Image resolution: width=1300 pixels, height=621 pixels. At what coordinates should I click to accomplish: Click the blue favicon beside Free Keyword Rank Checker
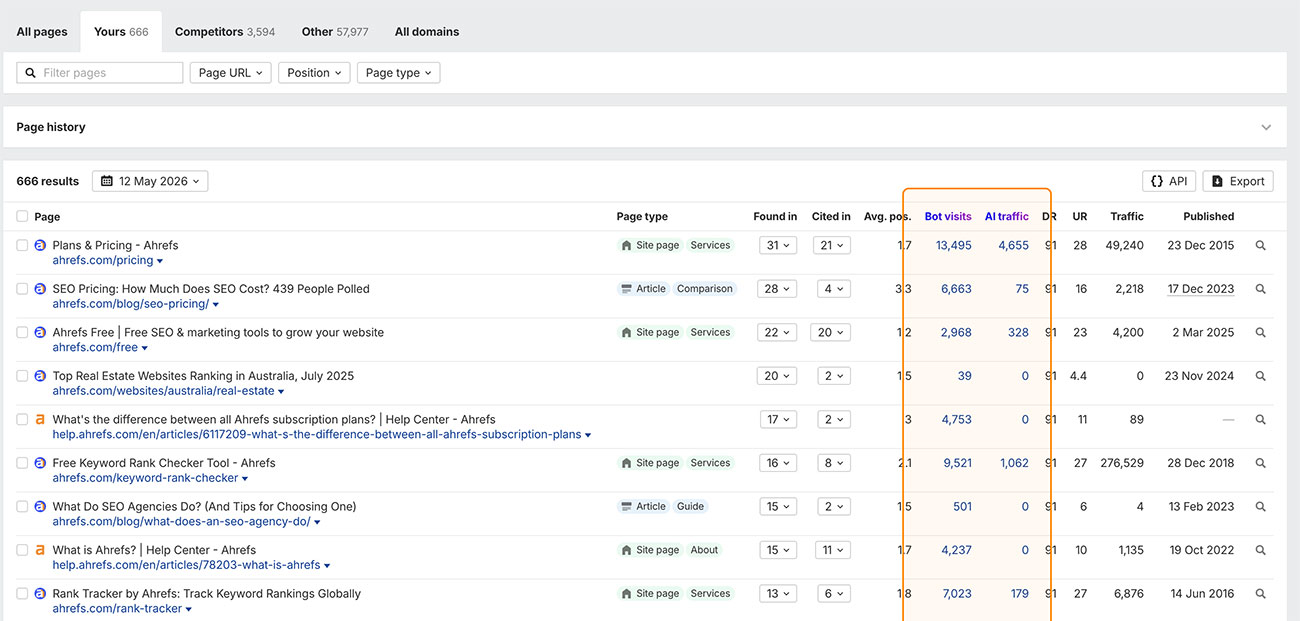pyautogui.click(x=40, y=463)
